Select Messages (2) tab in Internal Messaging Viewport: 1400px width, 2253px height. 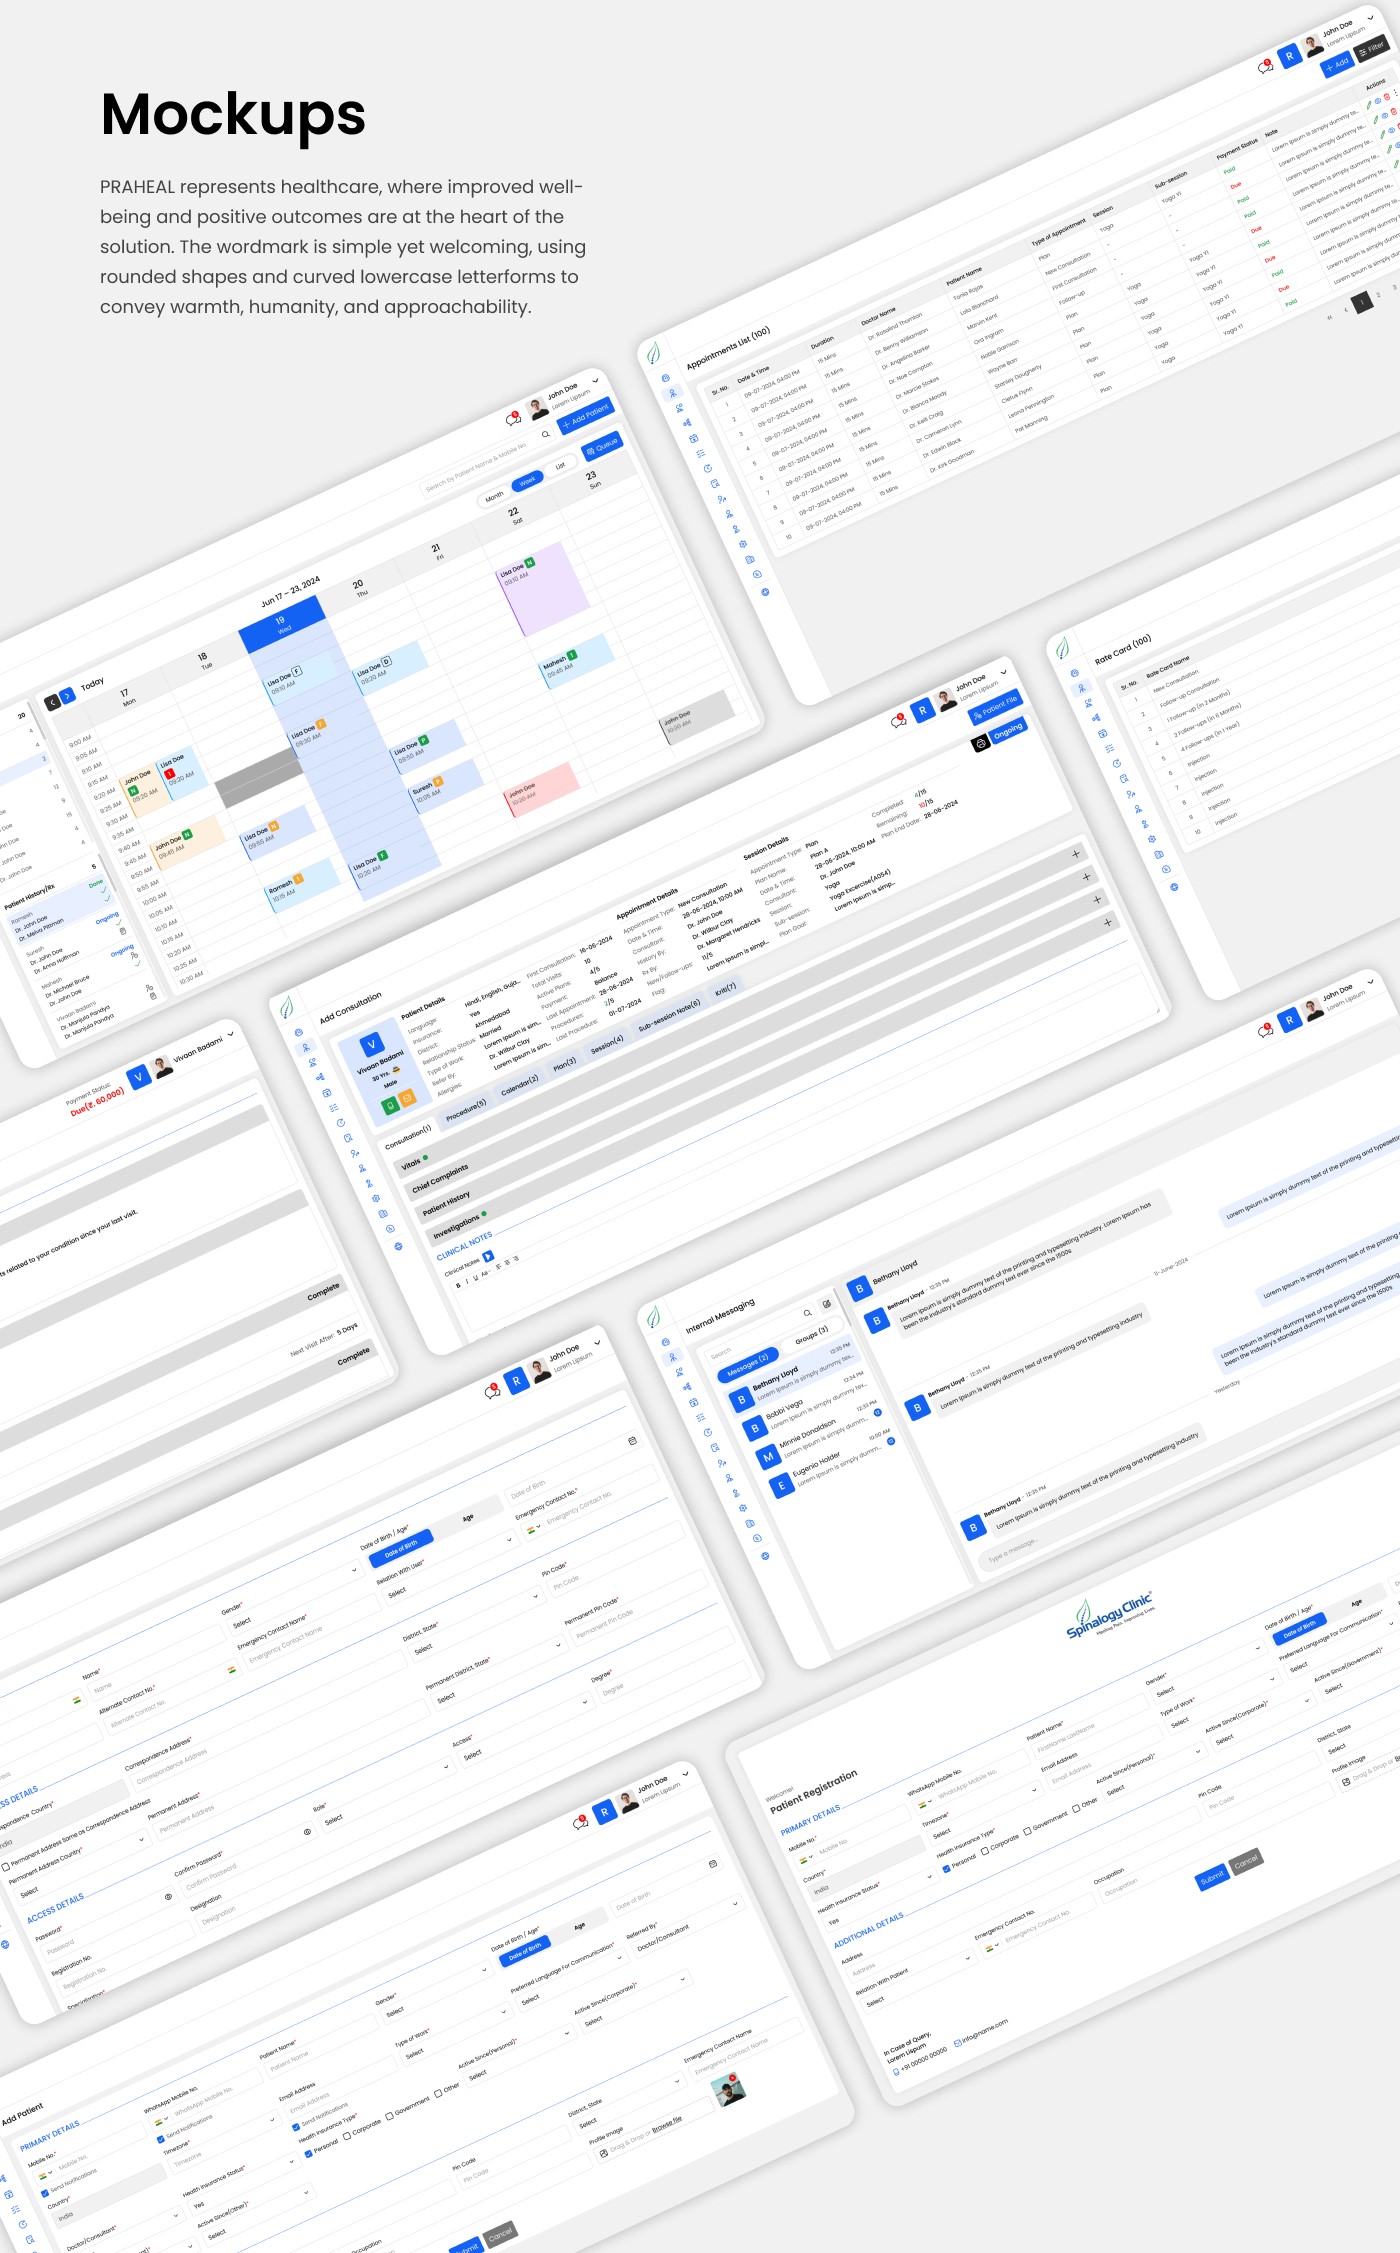748,1365
